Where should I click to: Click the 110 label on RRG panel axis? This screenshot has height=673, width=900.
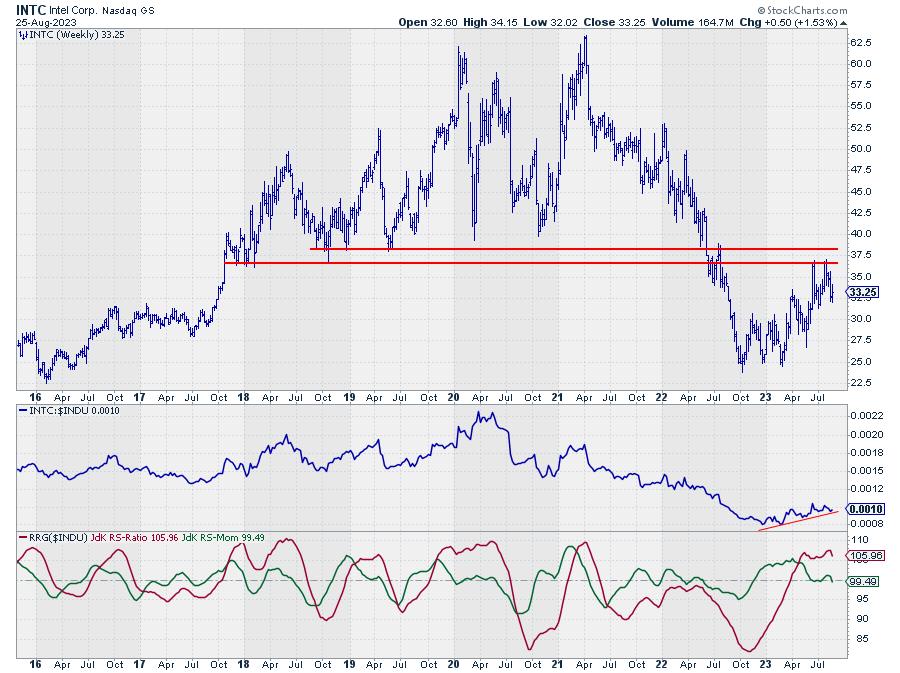(860, 540)
